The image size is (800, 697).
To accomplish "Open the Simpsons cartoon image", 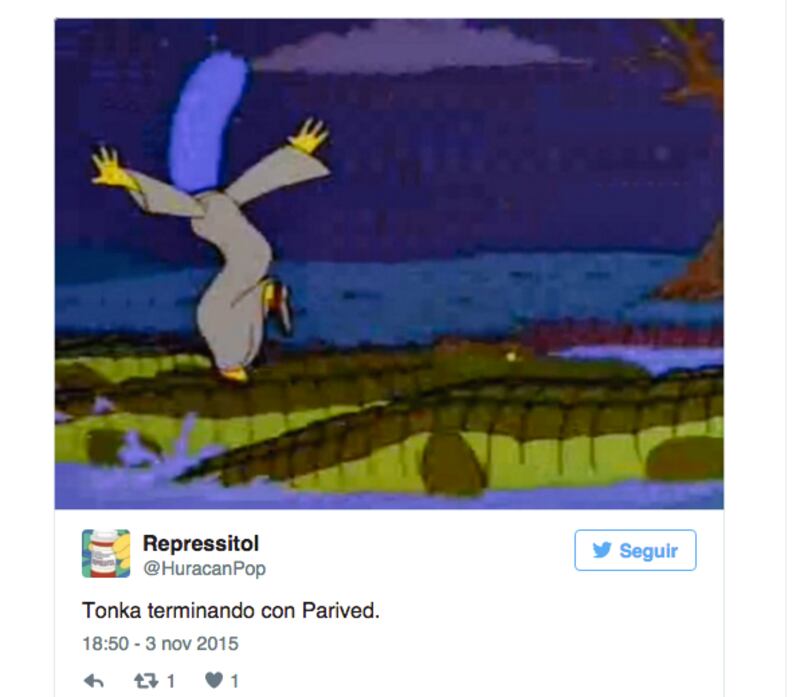I will [x=389, y=264].
